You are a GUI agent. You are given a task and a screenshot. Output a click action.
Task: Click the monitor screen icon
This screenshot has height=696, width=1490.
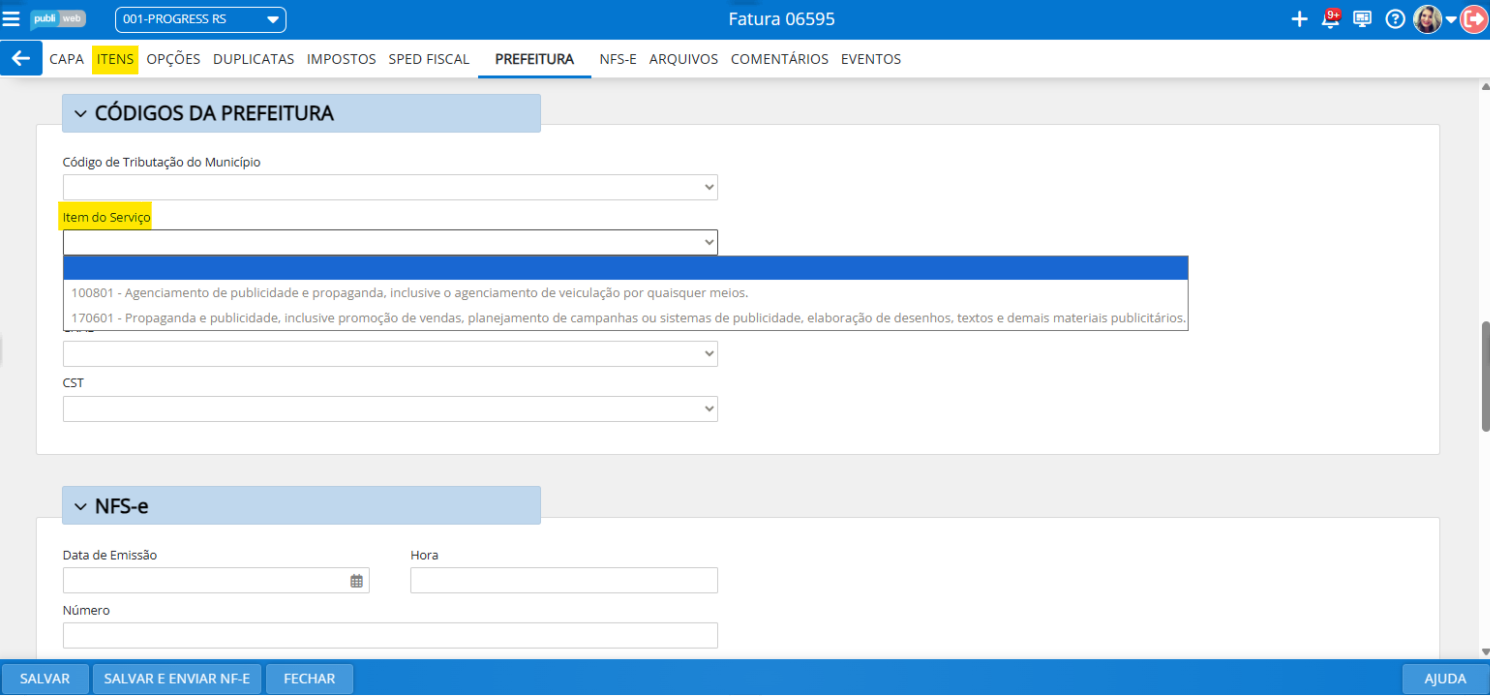[x=1362, y=19]
